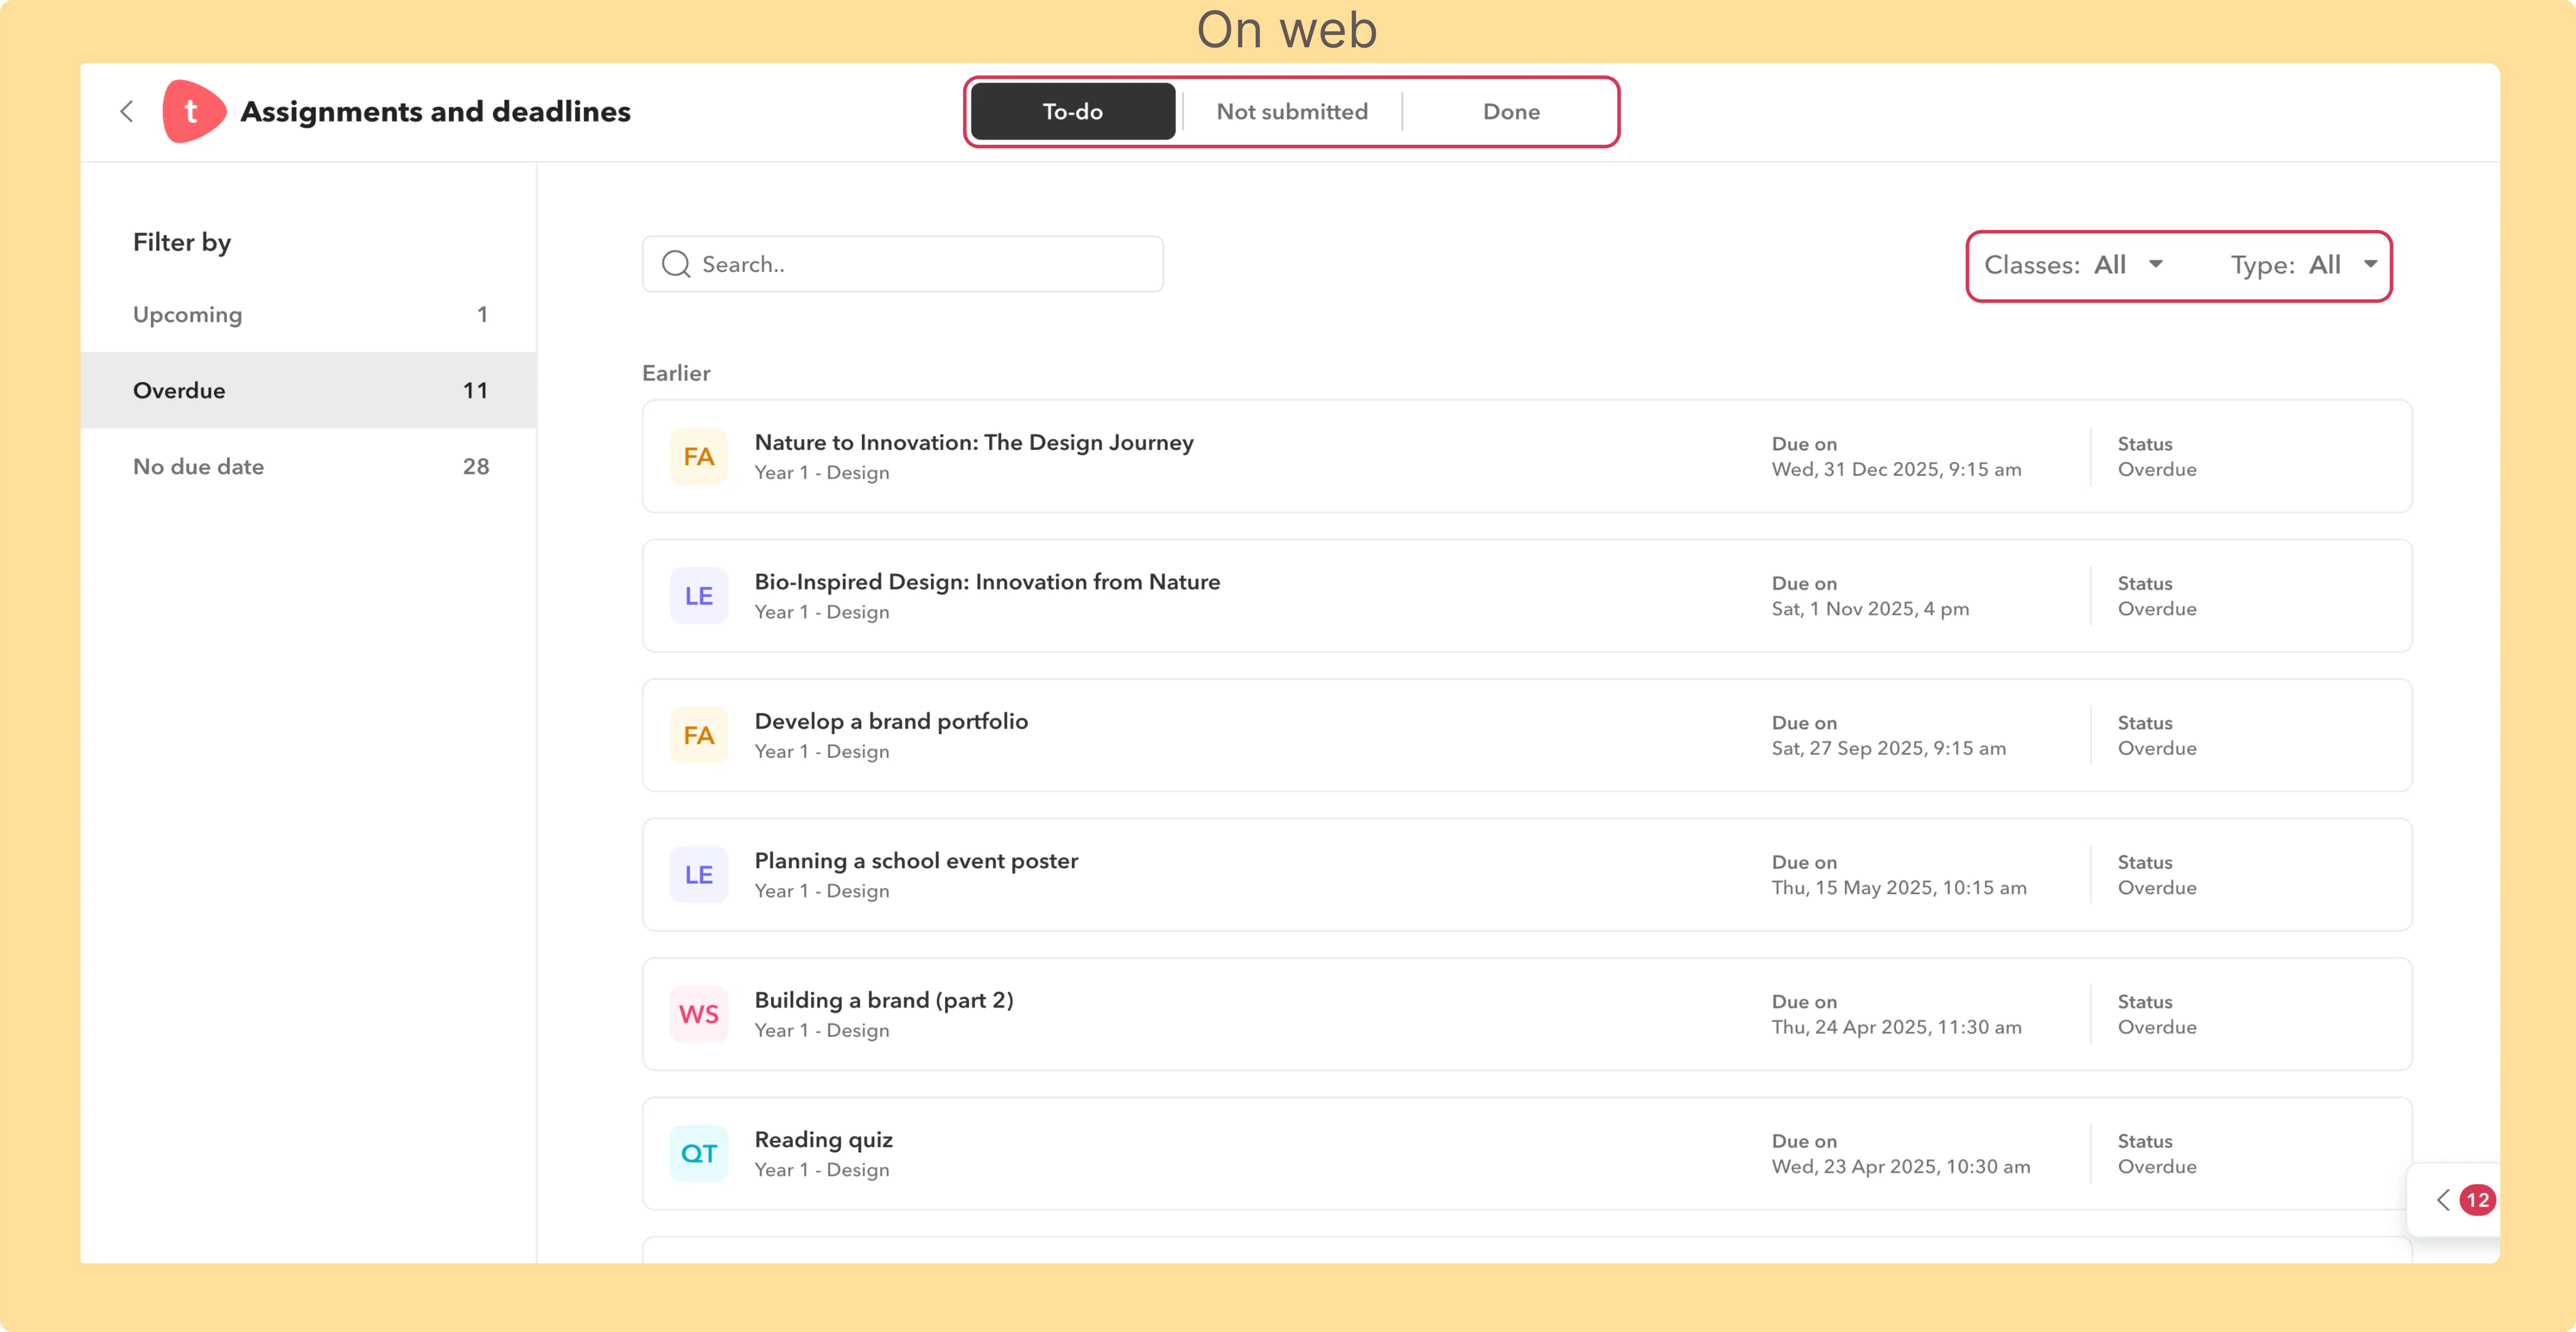Show assignments with No due date

(309, 466)
